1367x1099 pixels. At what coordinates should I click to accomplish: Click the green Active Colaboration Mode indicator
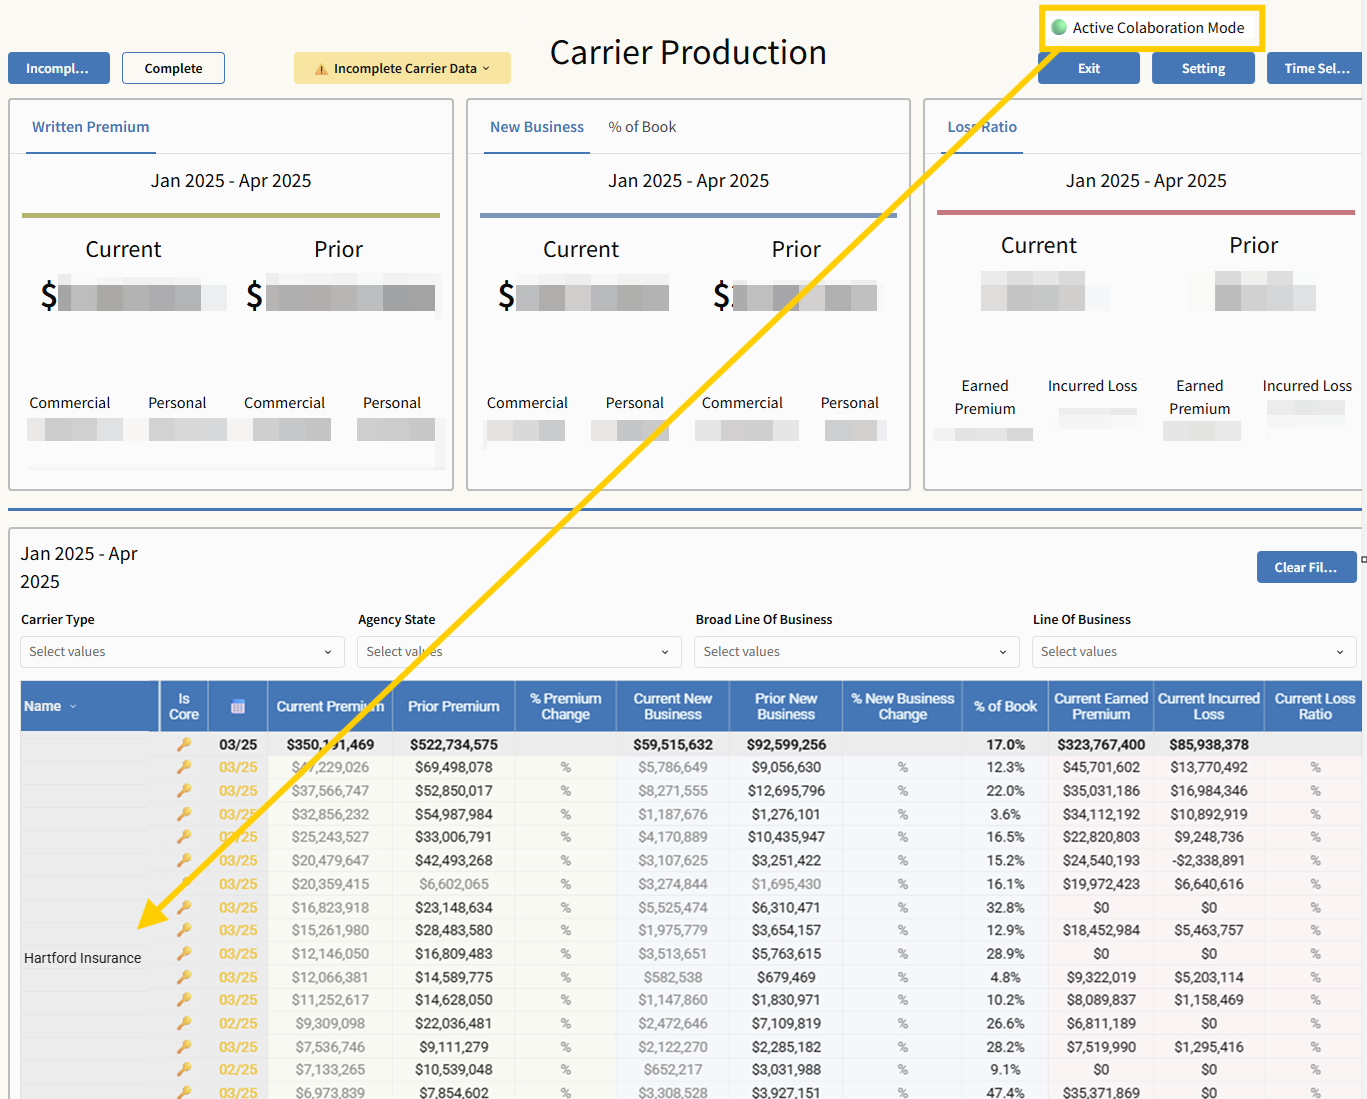tap(1059, 28)
